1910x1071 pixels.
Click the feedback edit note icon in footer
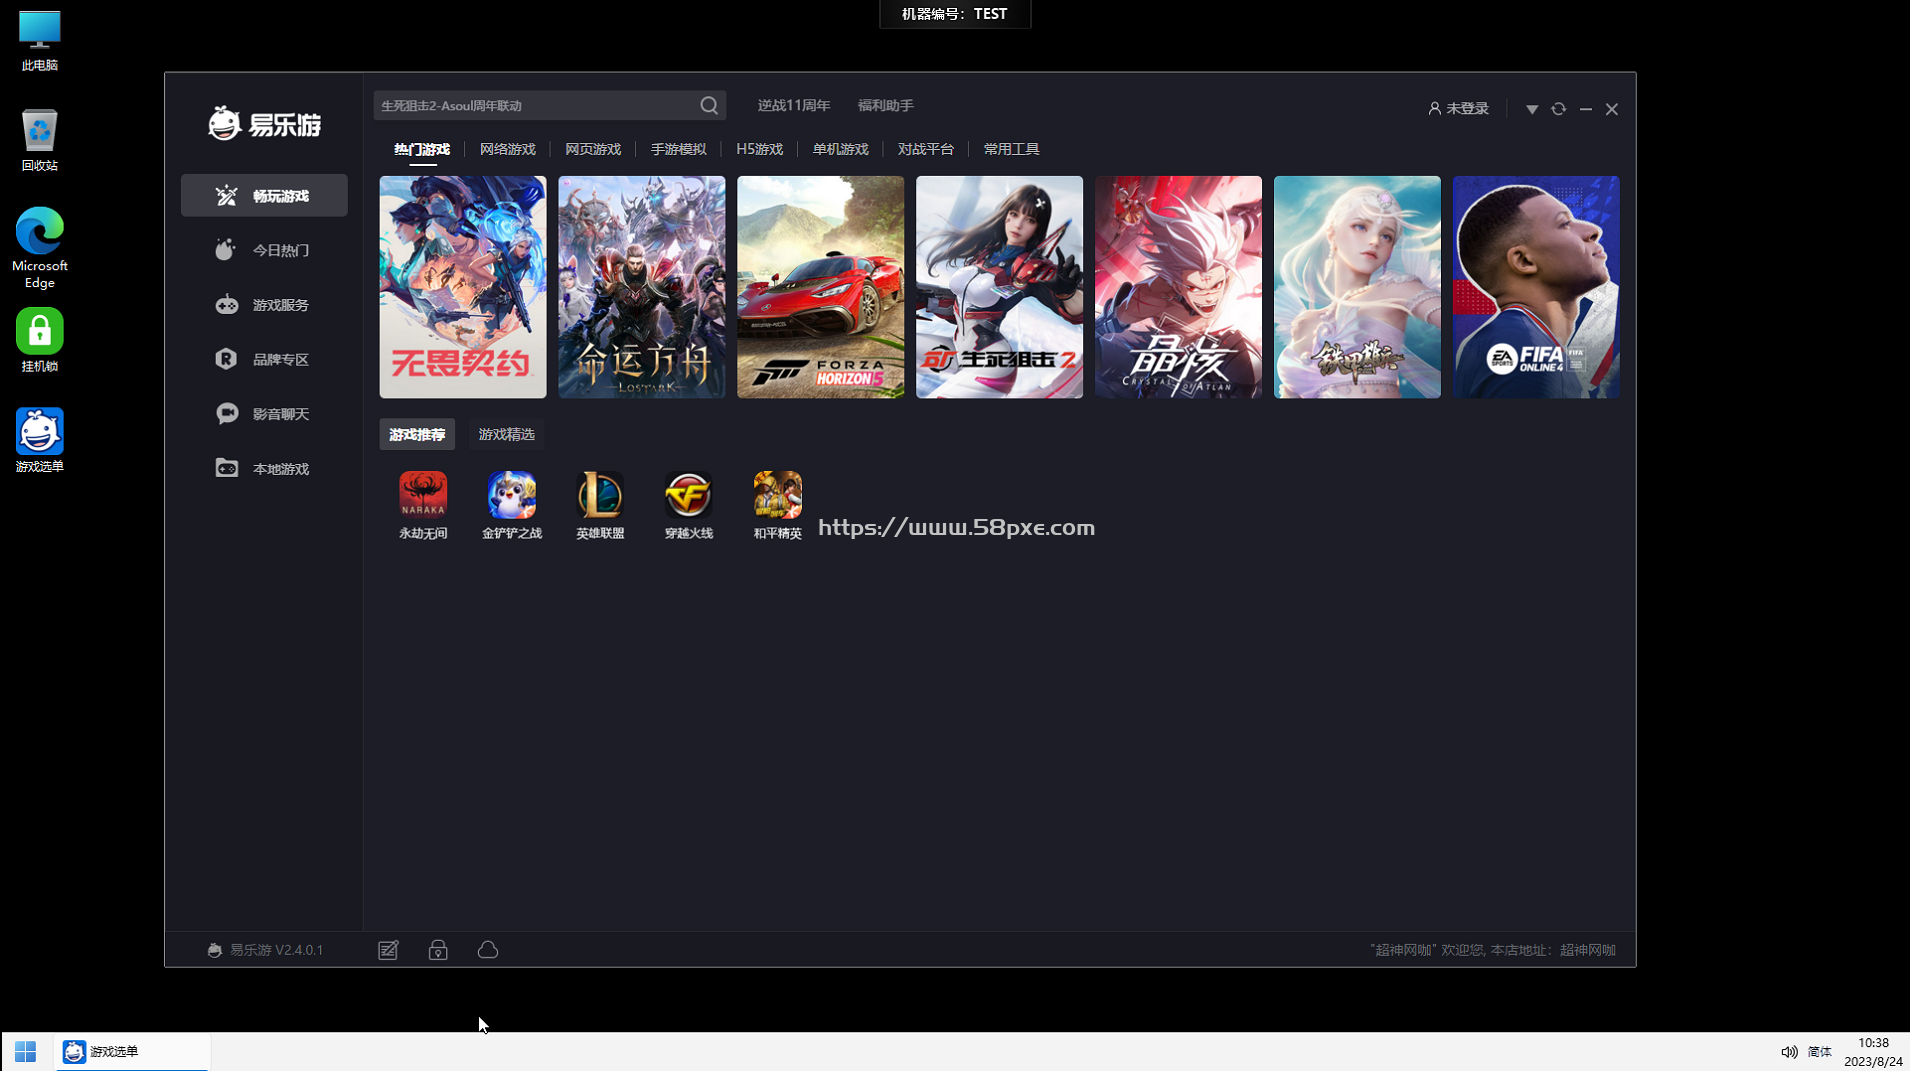click(388, 950)
